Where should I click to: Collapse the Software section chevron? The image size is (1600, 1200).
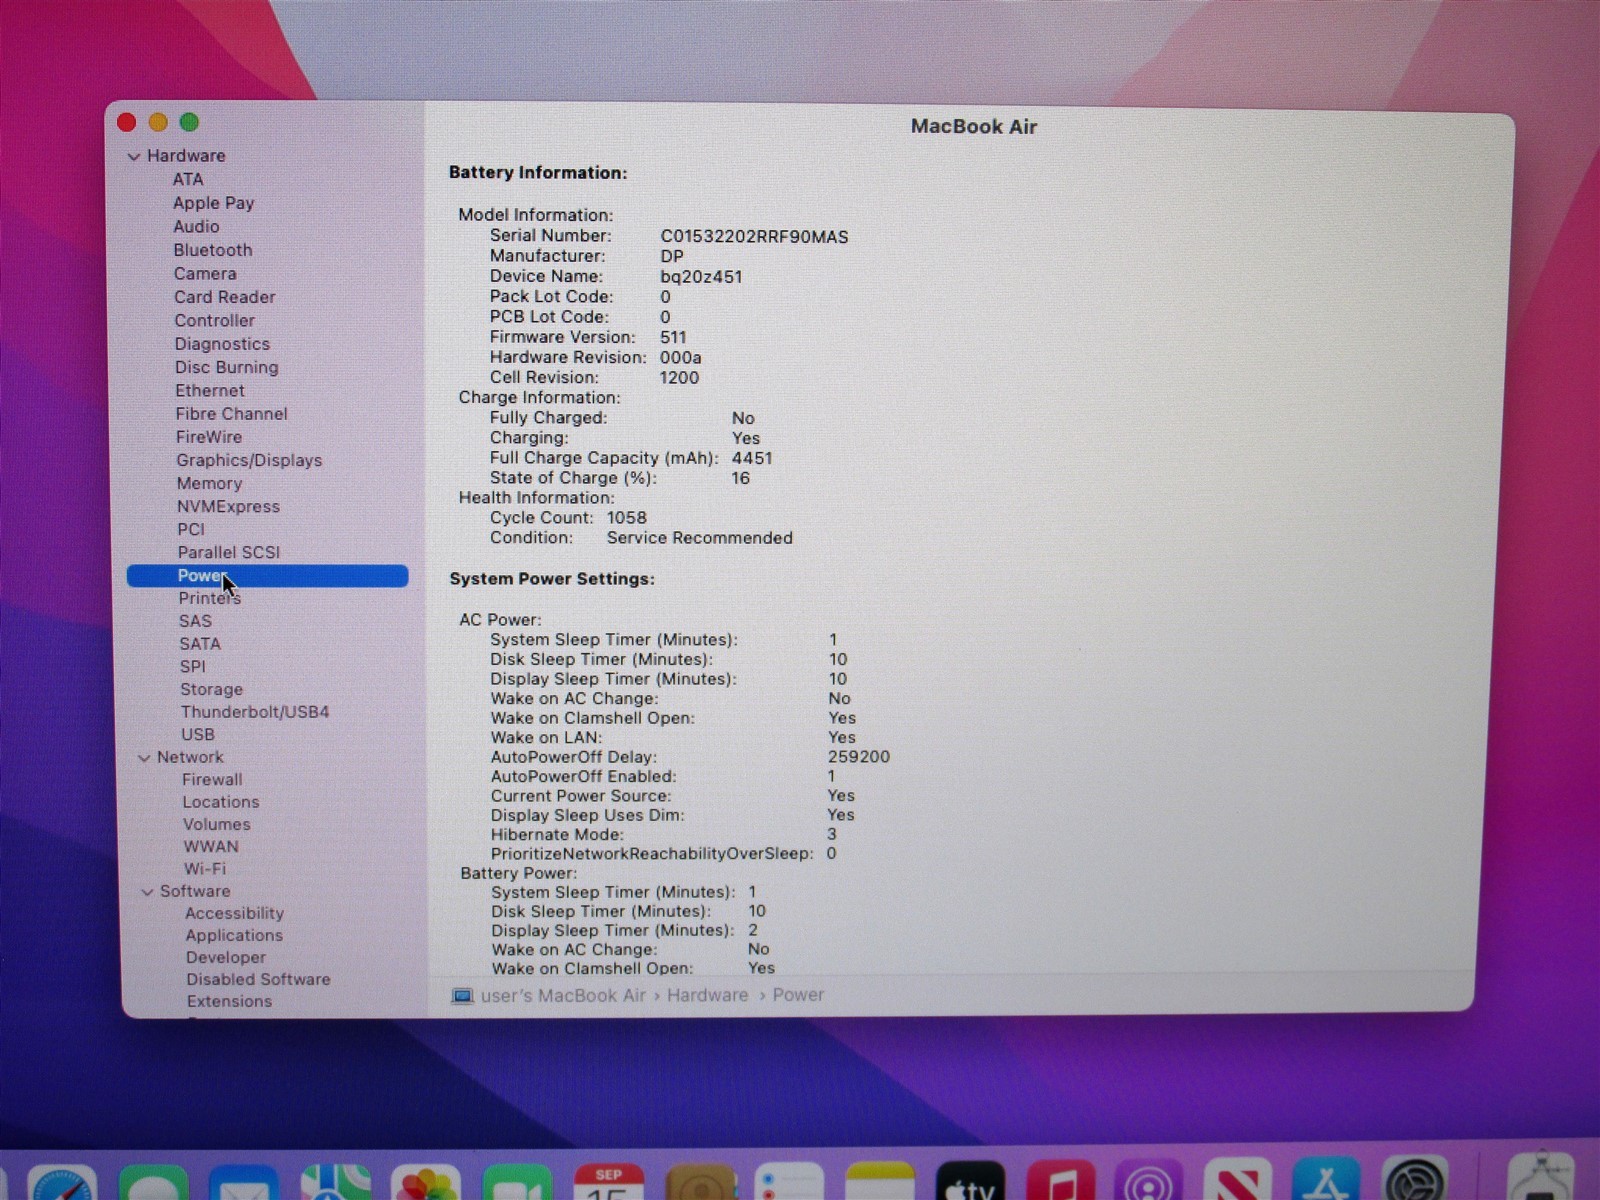148,892
